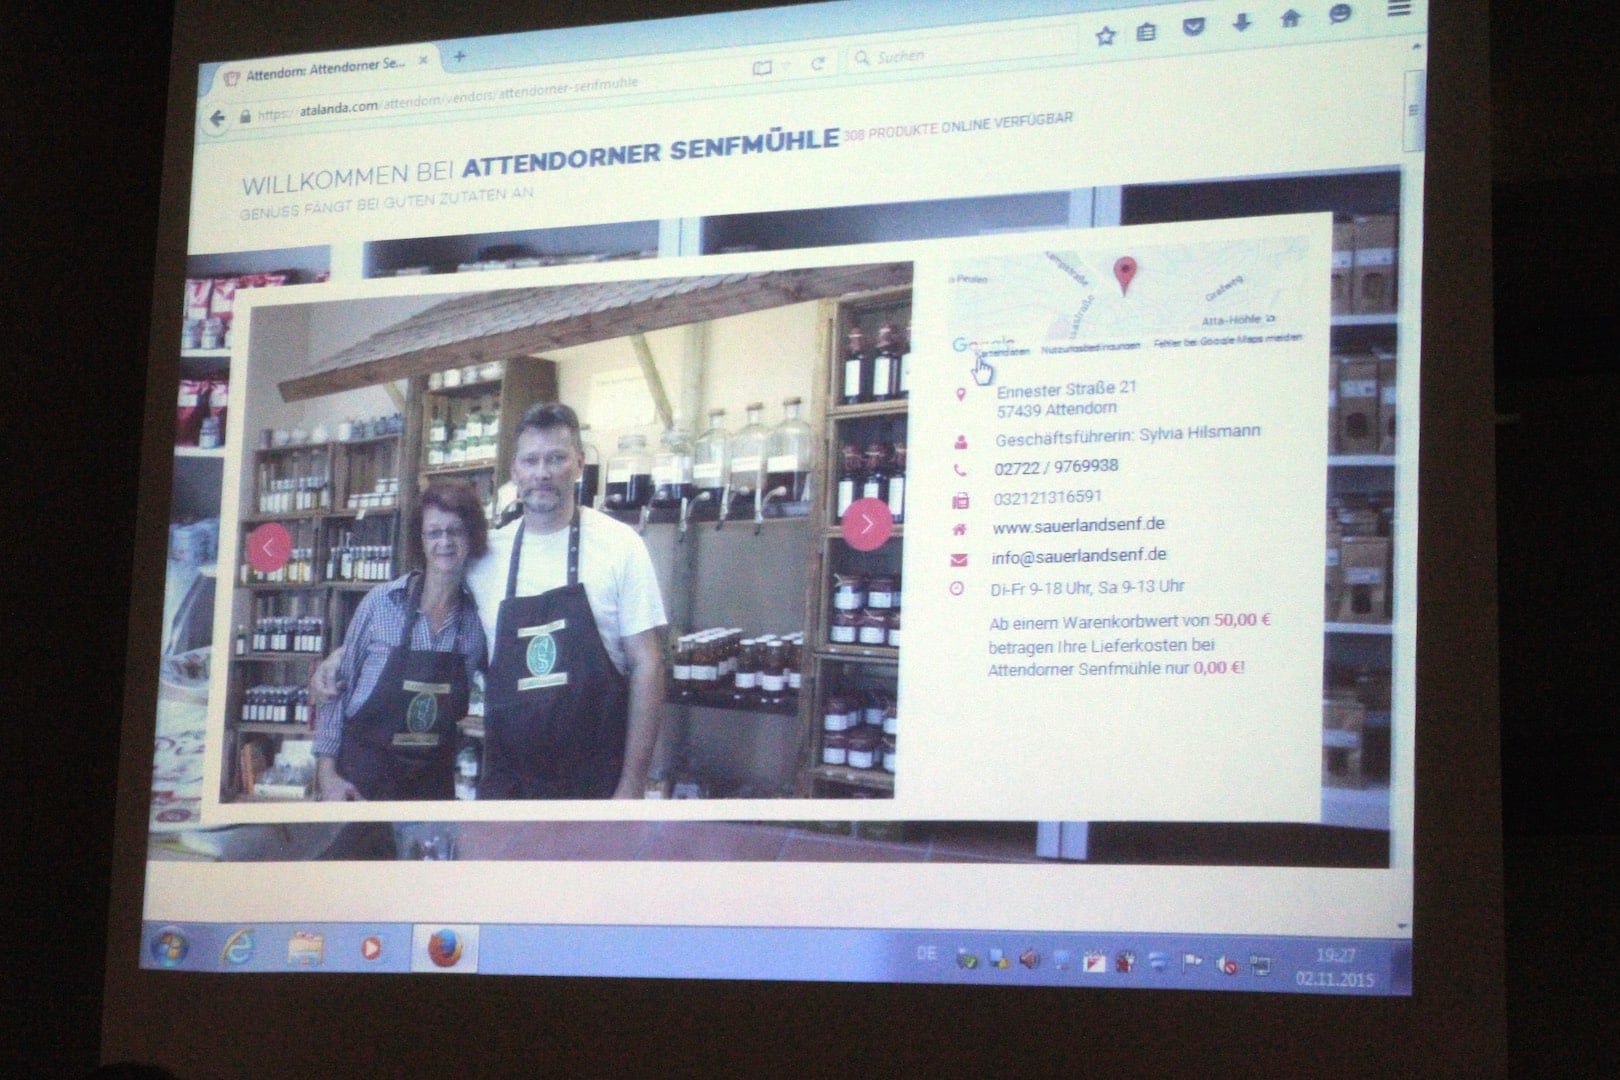The image size is (1620, 1080).
Task: Open a new browser tab with the plus
Action: [x=459, y=56]
